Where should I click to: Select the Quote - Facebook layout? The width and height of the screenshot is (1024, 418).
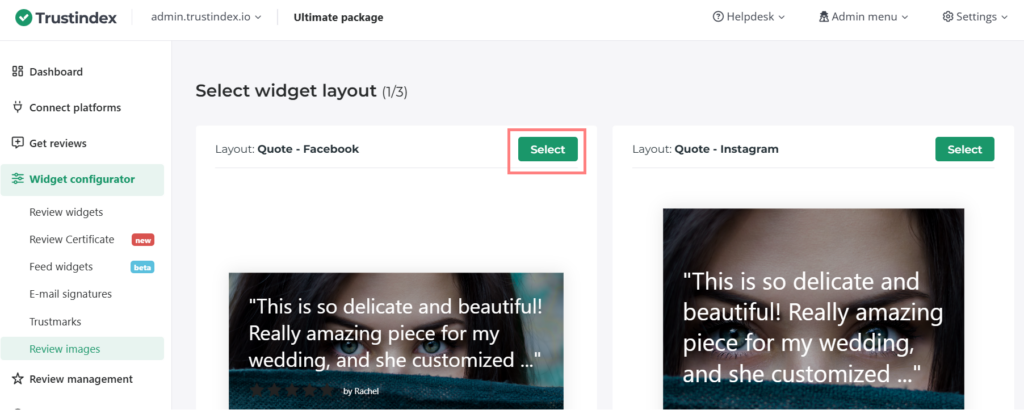click(547, 149)
